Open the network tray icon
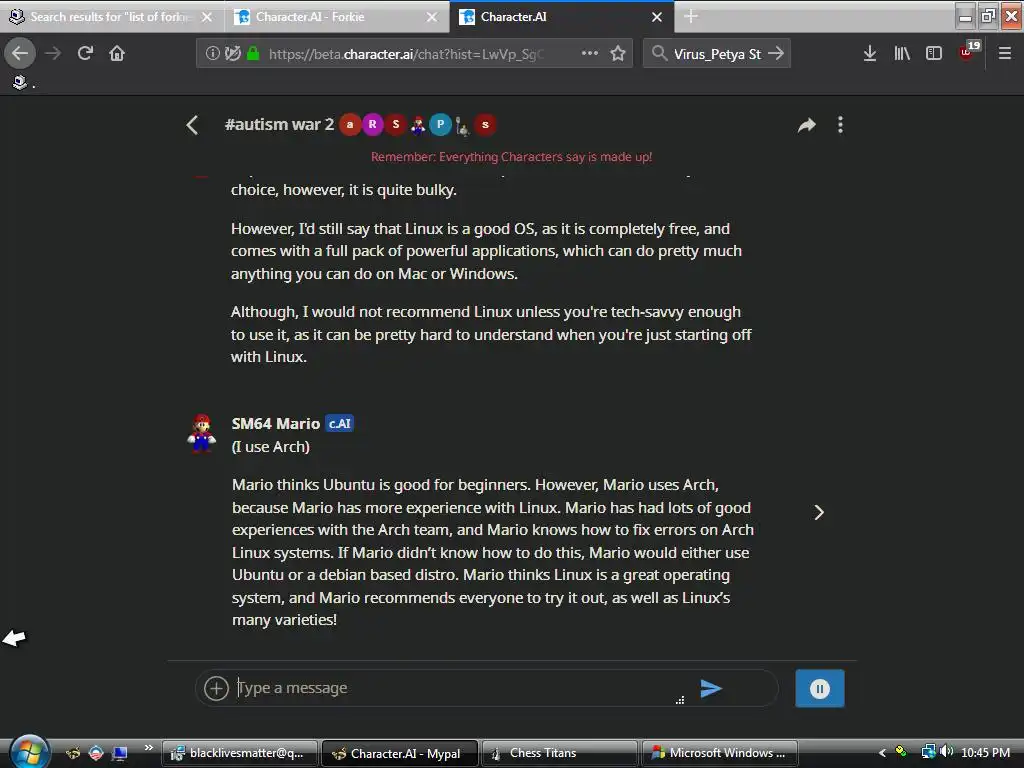Screen dimensions: 1024x768 [x=928, y=752]
